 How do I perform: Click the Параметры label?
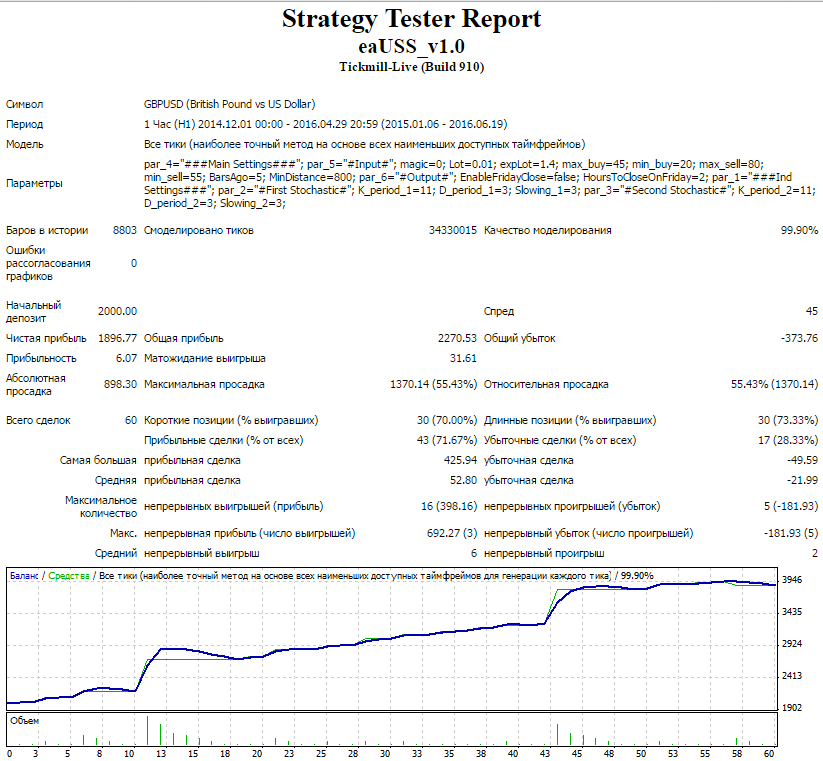(x=34, y=183)
